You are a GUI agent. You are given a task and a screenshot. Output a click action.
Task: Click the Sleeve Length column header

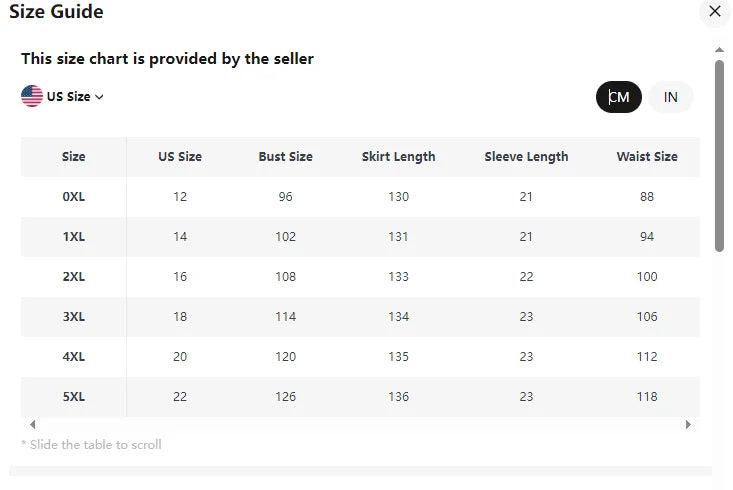pos(526,157)
